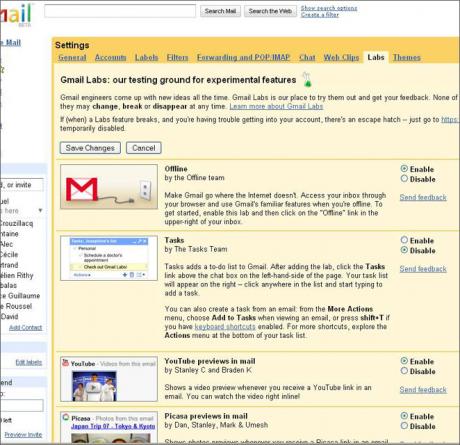Click the 'Picasa previews in mail' title
Screen dimensions: 460x445
point(206,416)
